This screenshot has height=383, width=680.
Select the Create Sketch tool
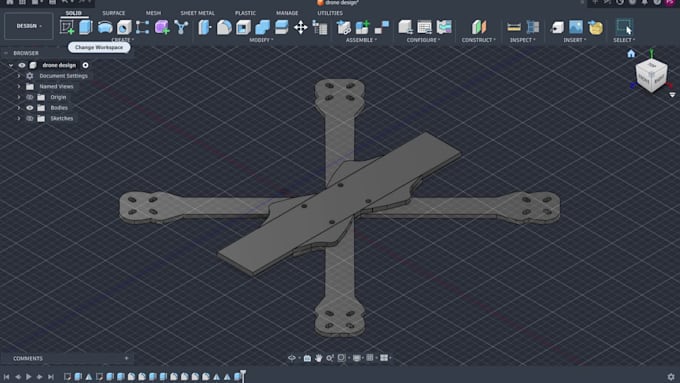click(x=67, y=27)
